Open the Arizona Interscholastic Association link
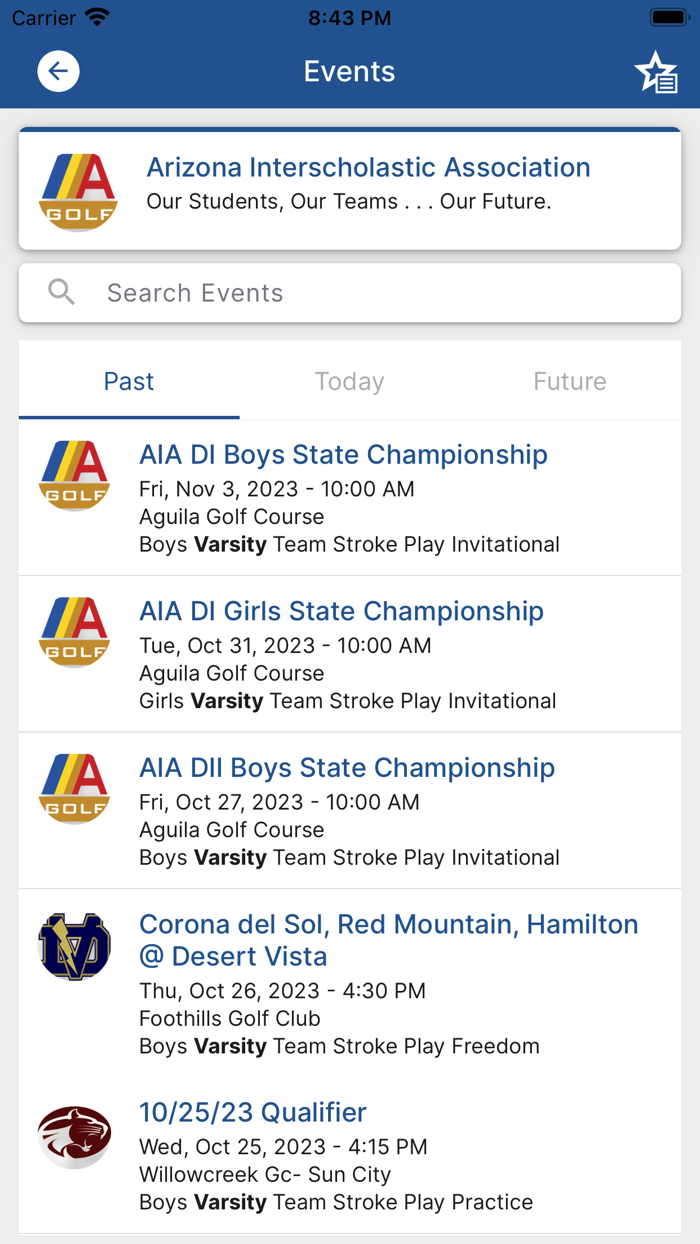This screenshot has width=700, height=1244. click(368, 167)
